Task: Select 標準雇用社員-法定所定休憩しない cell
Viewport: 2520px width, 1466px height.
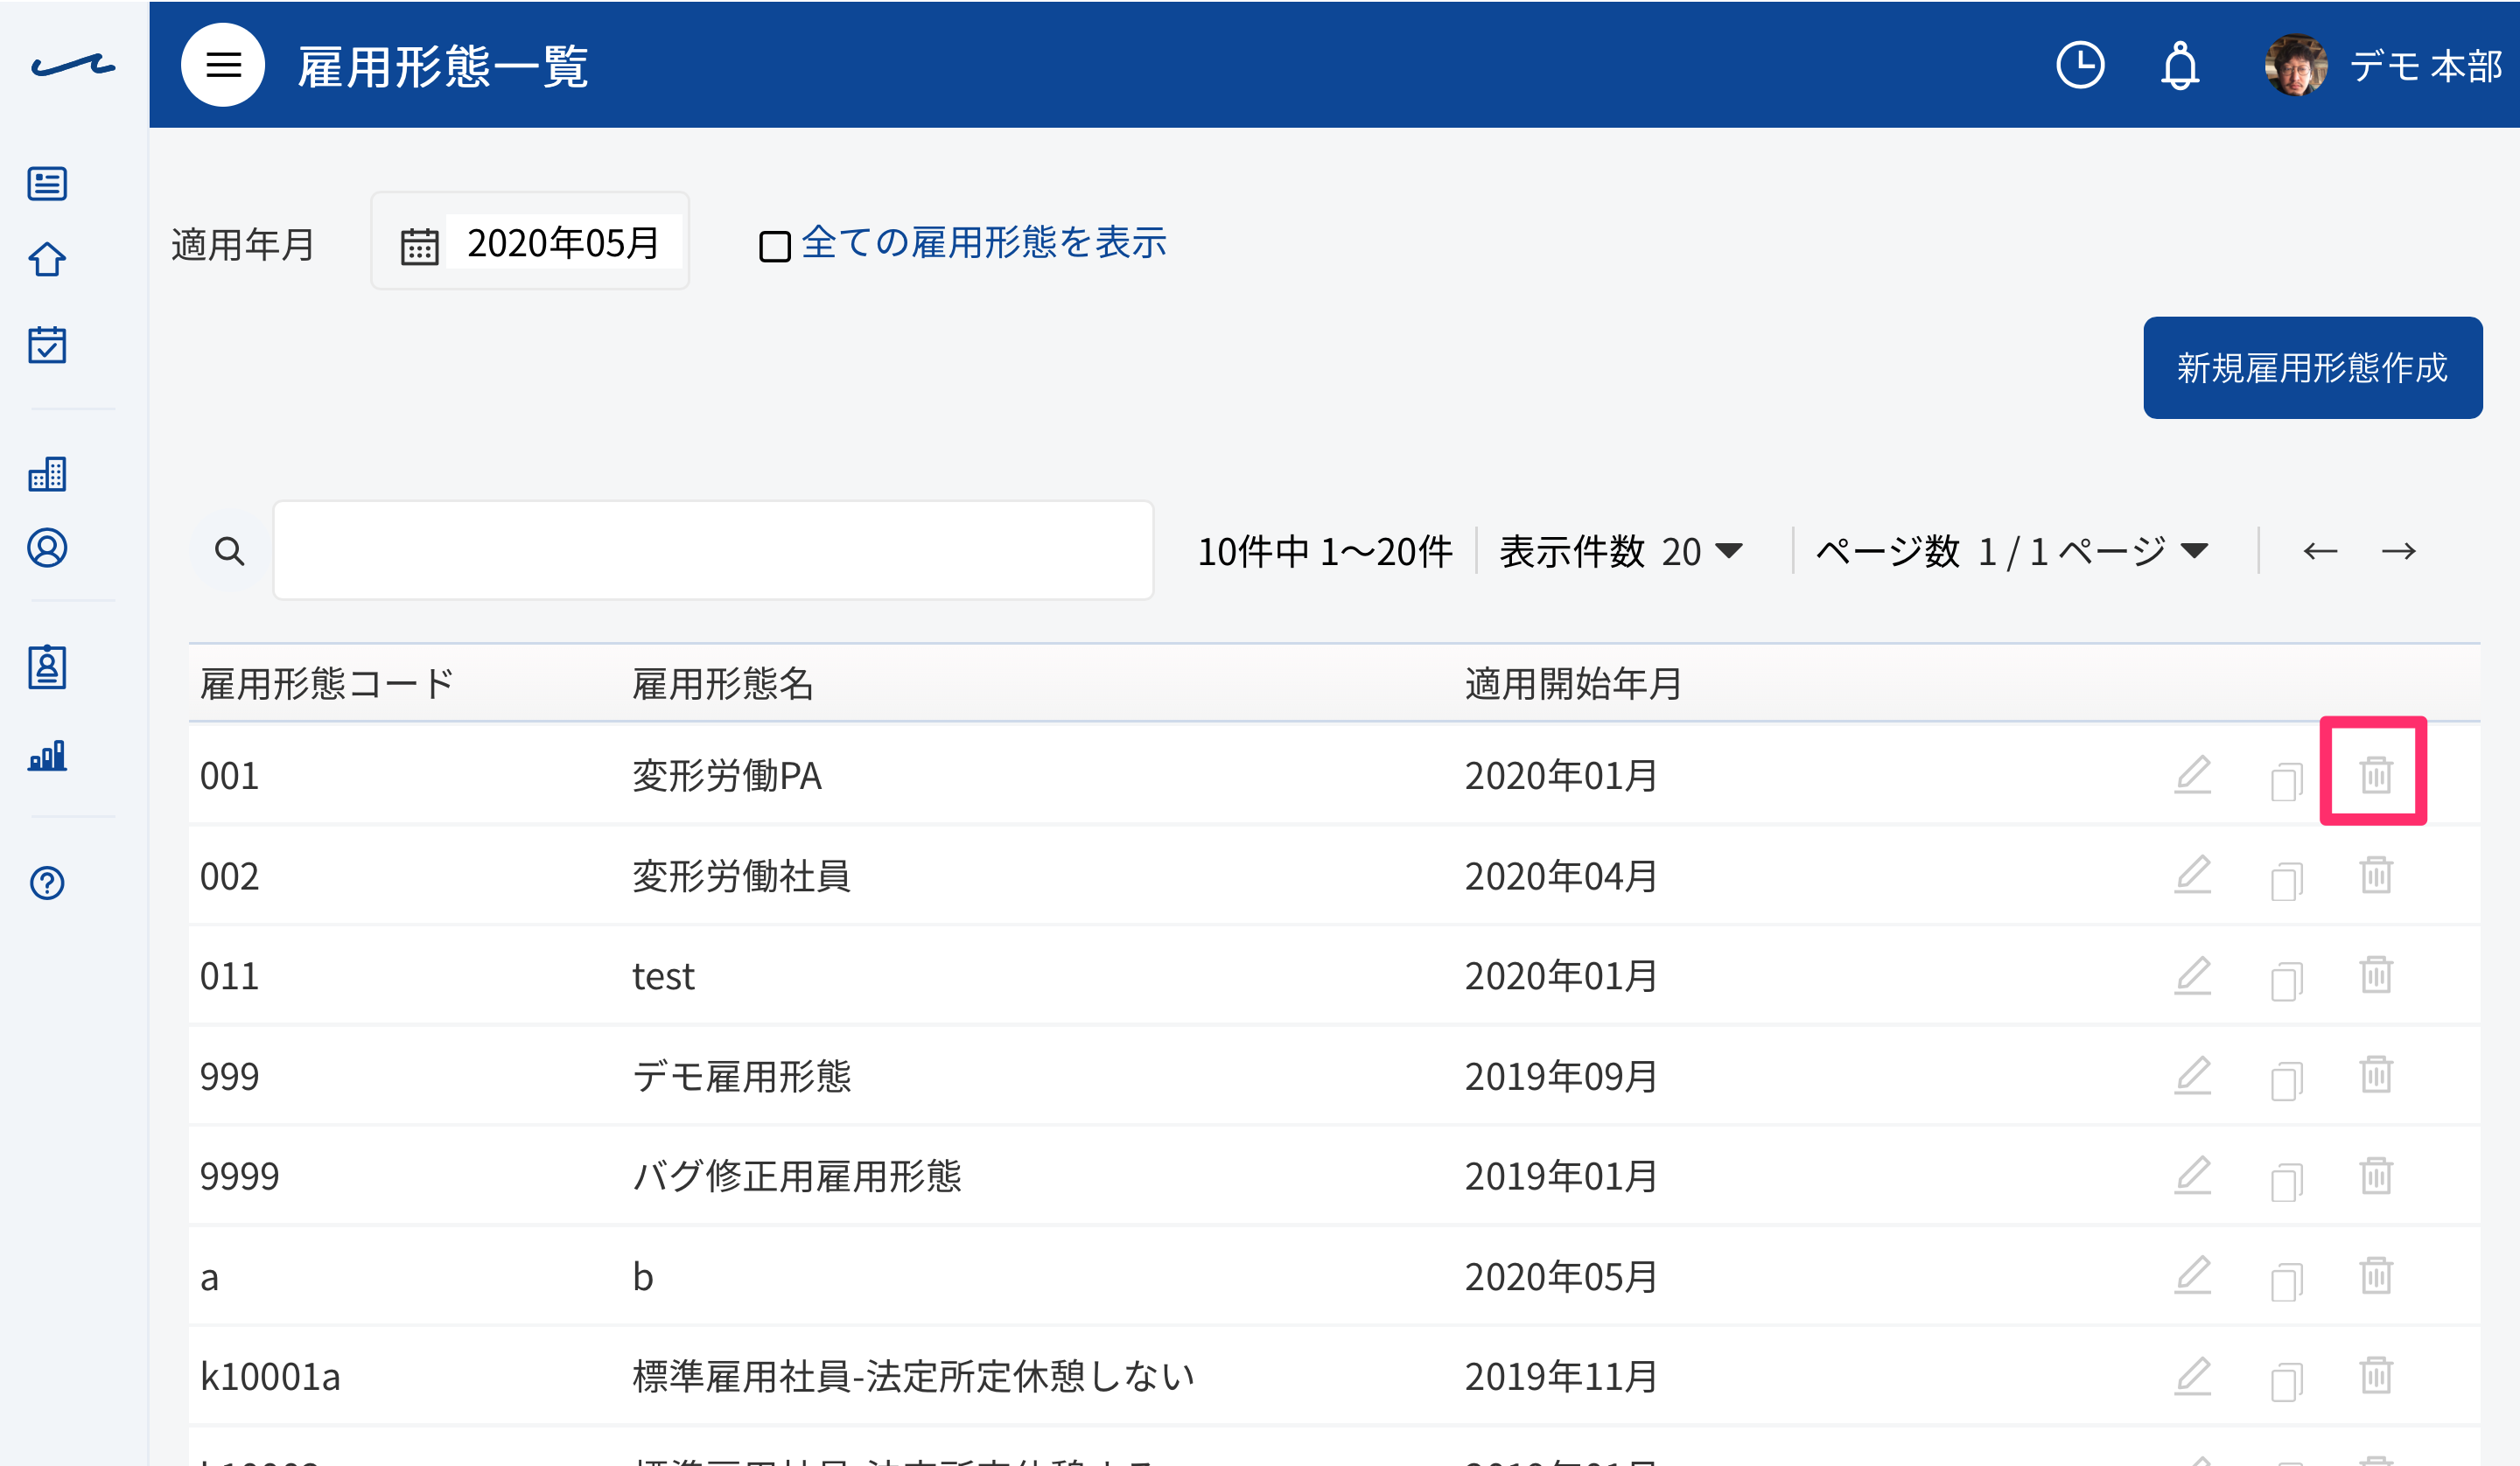Action: pyautogui.click(x=913, y=1376)
